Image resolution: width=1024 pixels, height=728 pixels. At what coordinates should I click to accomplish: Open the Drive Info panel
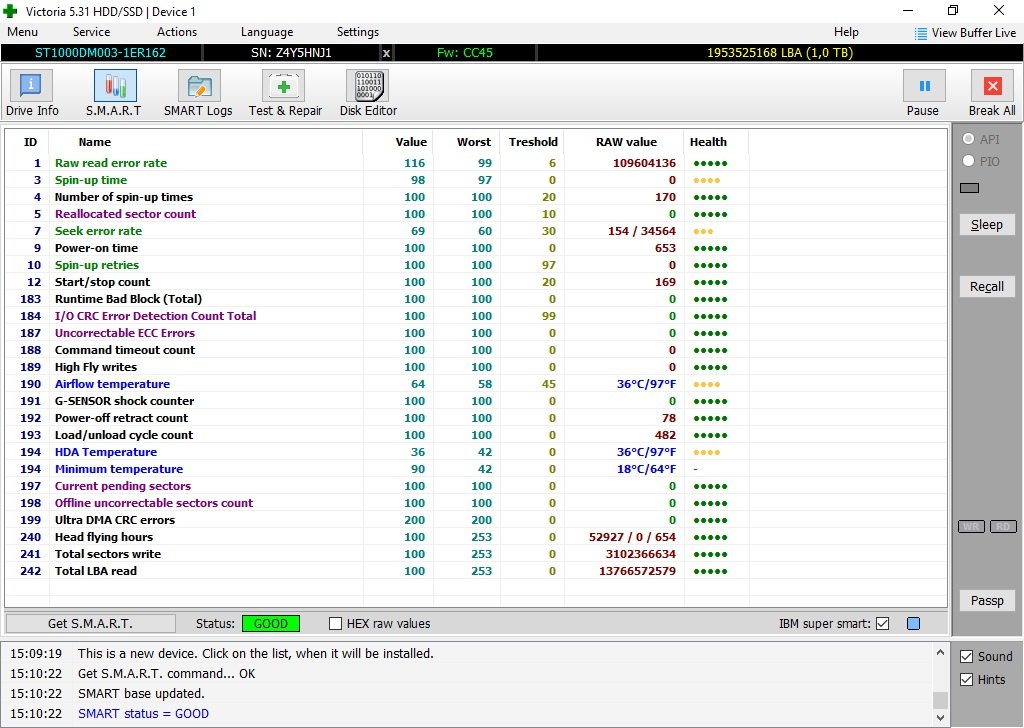tap(32, 93)
